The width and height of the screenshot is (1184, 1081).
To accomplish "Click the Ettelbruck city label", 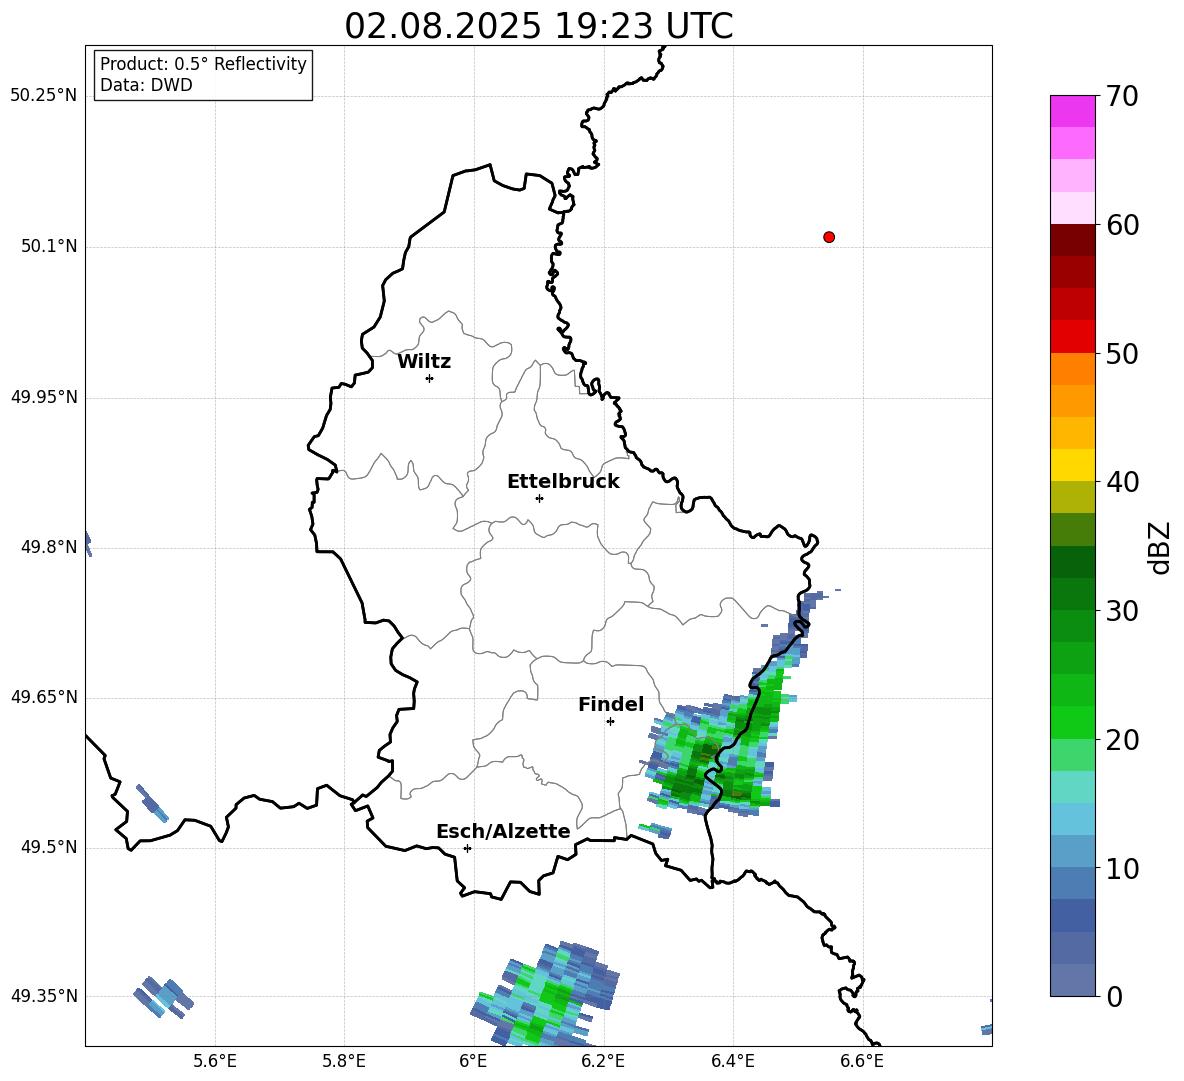I will (563, 482).
